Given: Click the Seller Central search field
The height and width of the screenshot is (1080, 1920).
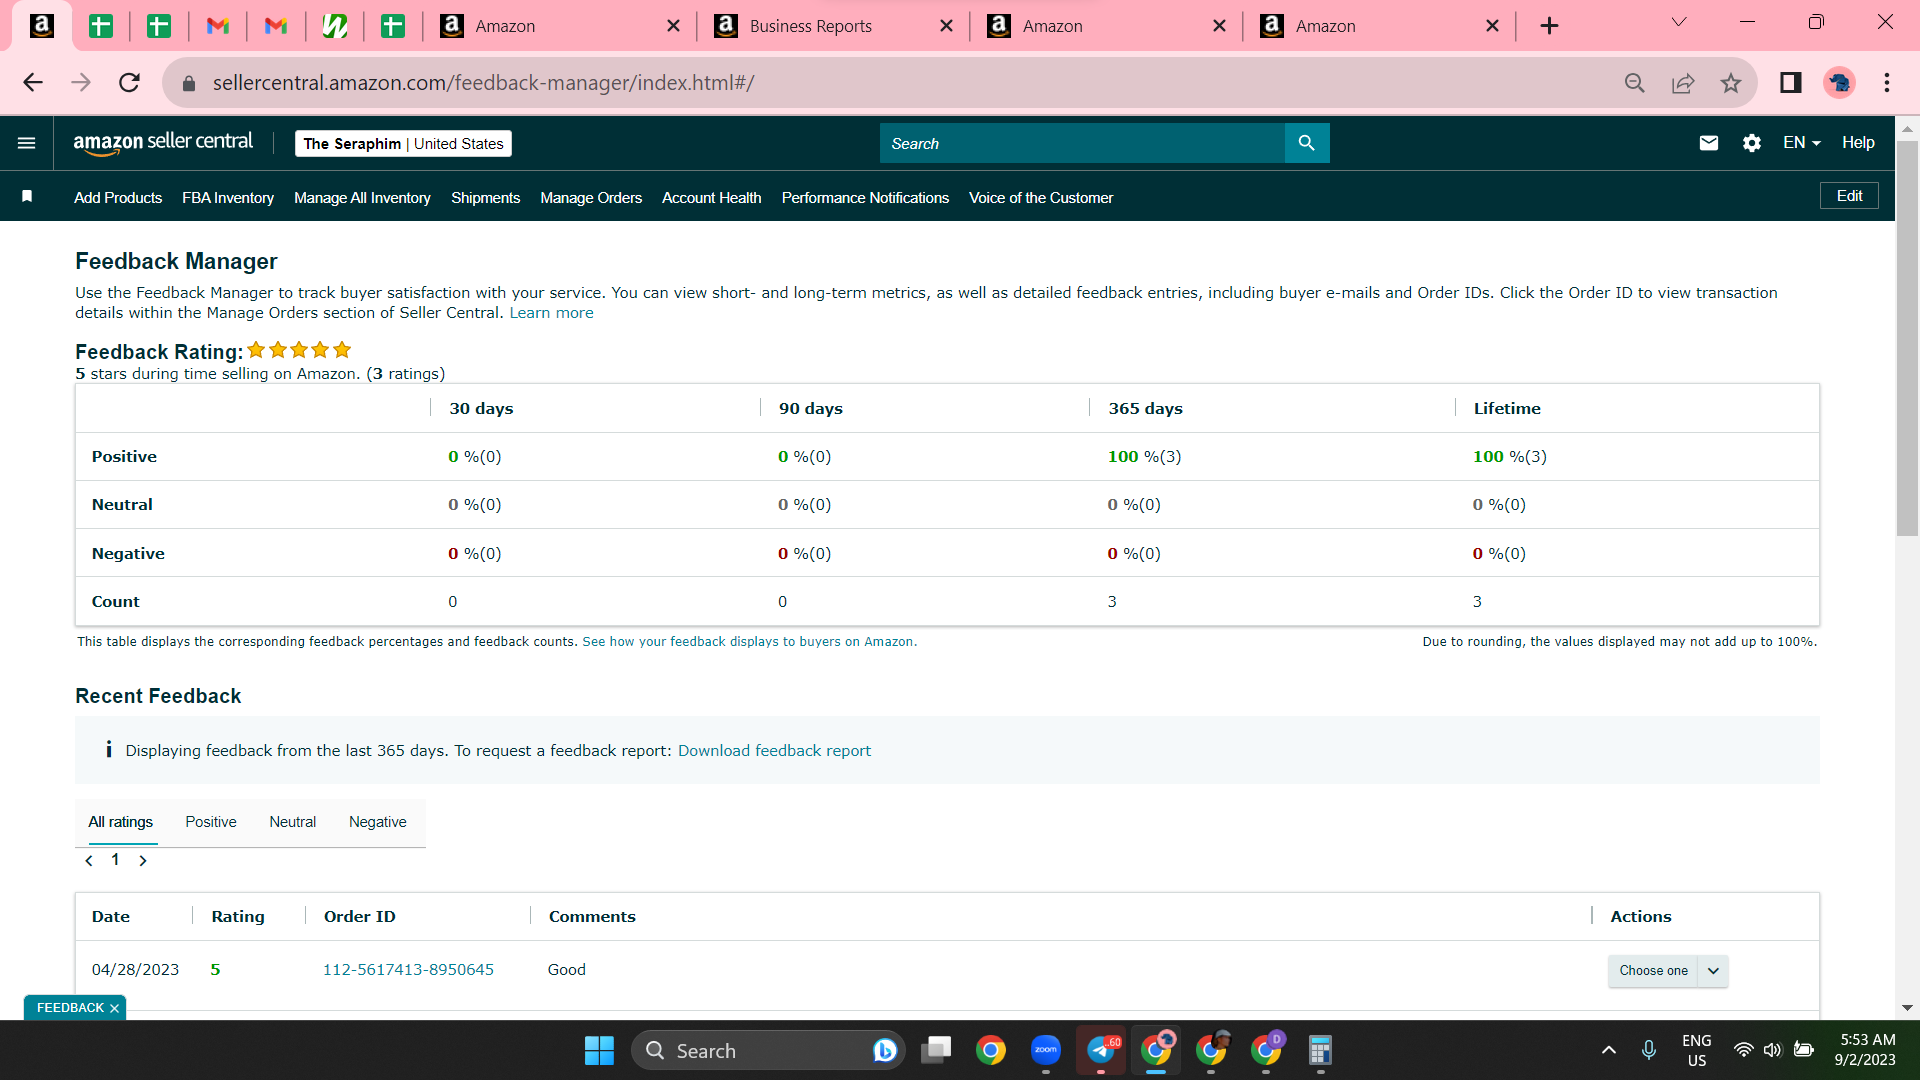Looking at the screenshot, I should 1082,143.
